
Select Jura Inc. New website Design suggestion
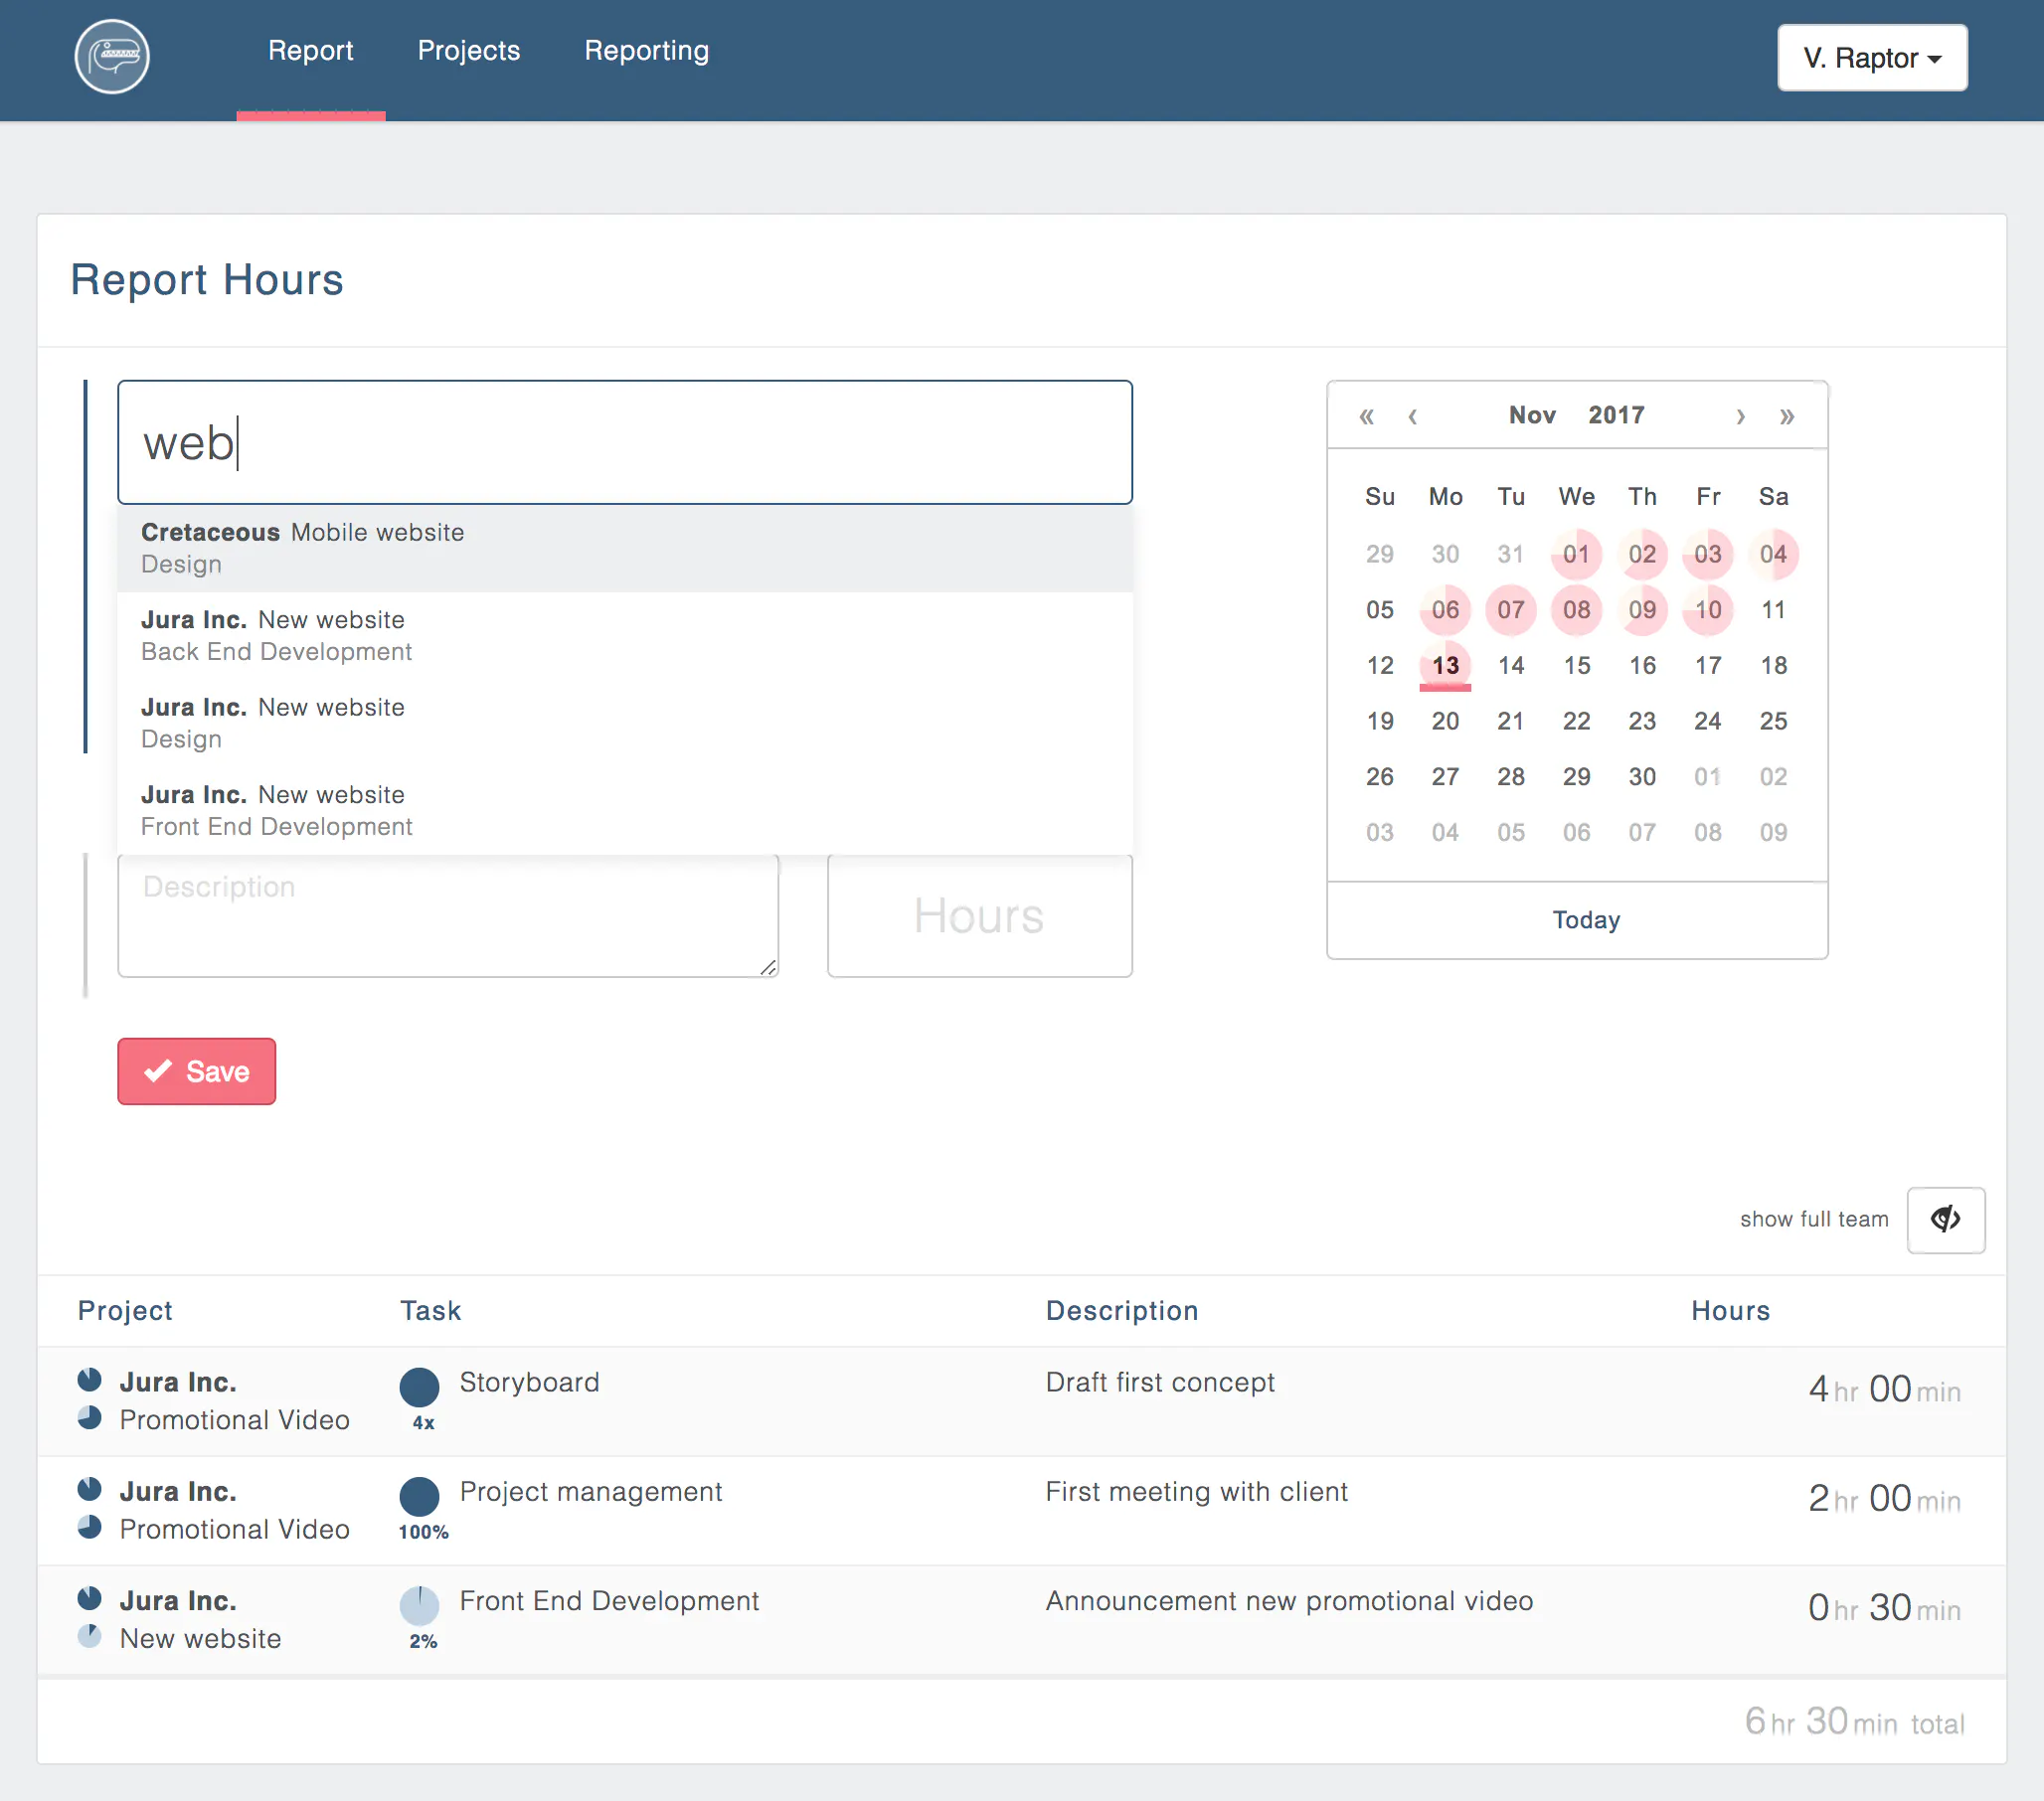coord(625,723)
